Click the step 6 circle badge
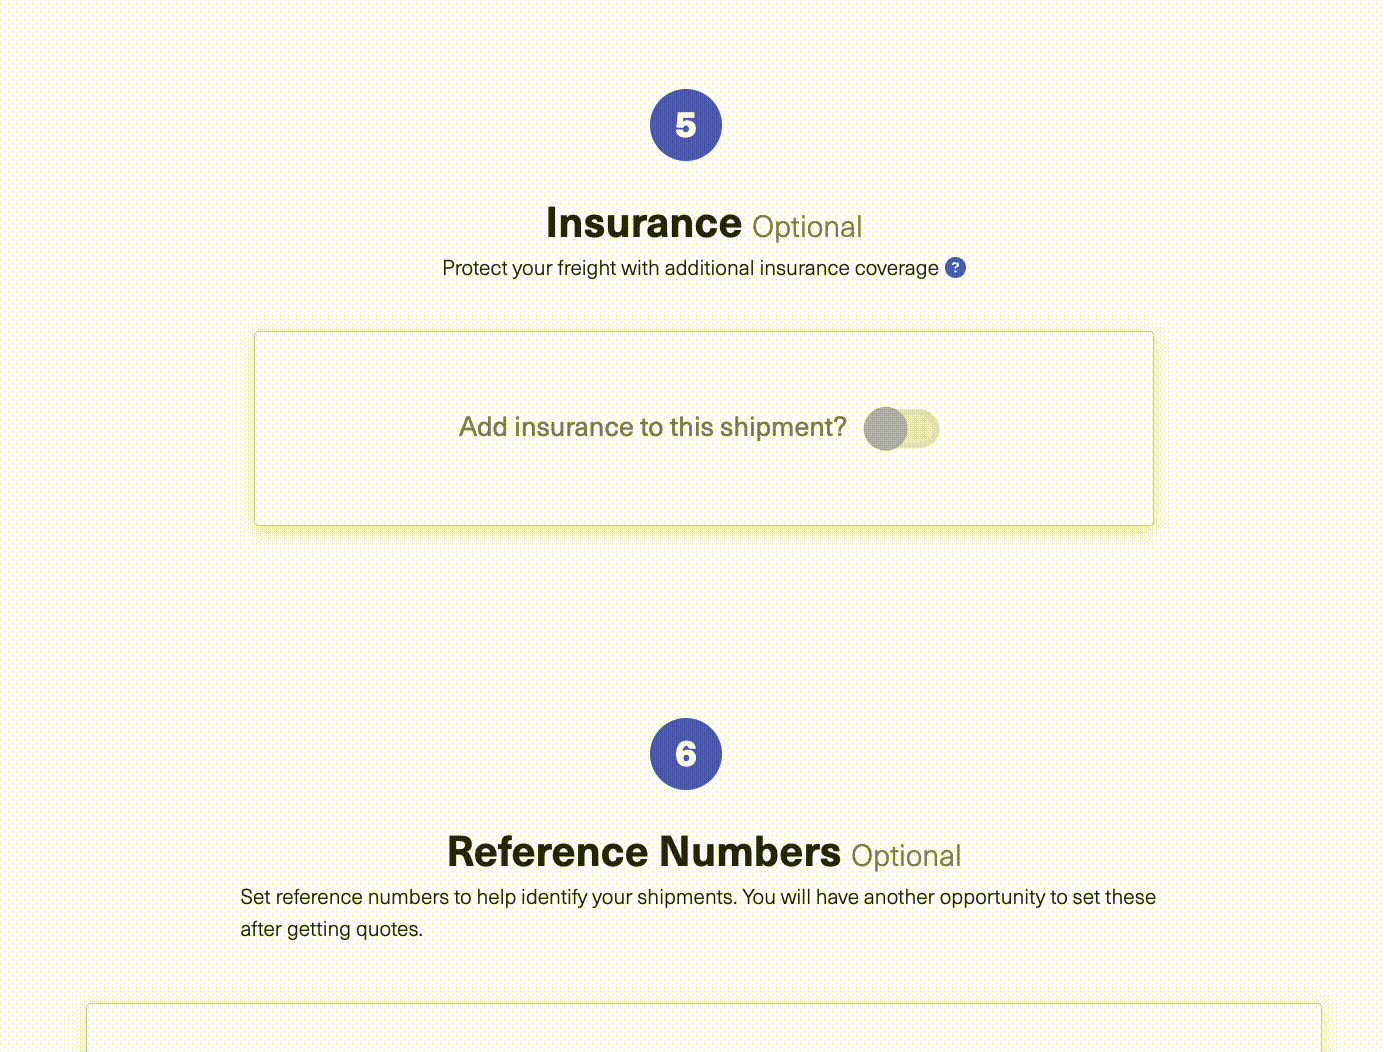The image size is (1384, 1052). (x=686, y=754)
